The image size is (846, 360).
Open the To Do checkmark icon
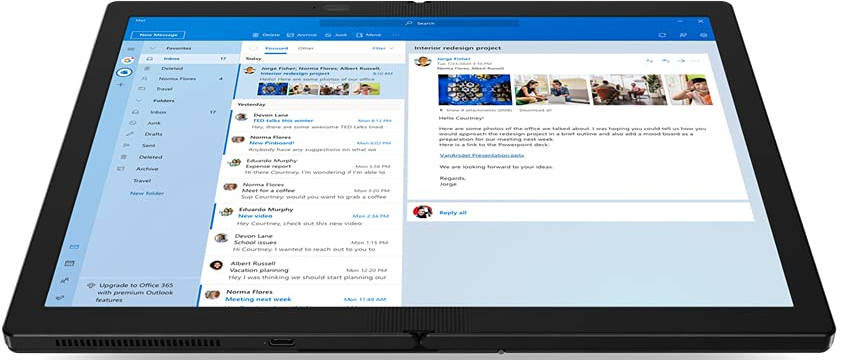coord(60,297)
